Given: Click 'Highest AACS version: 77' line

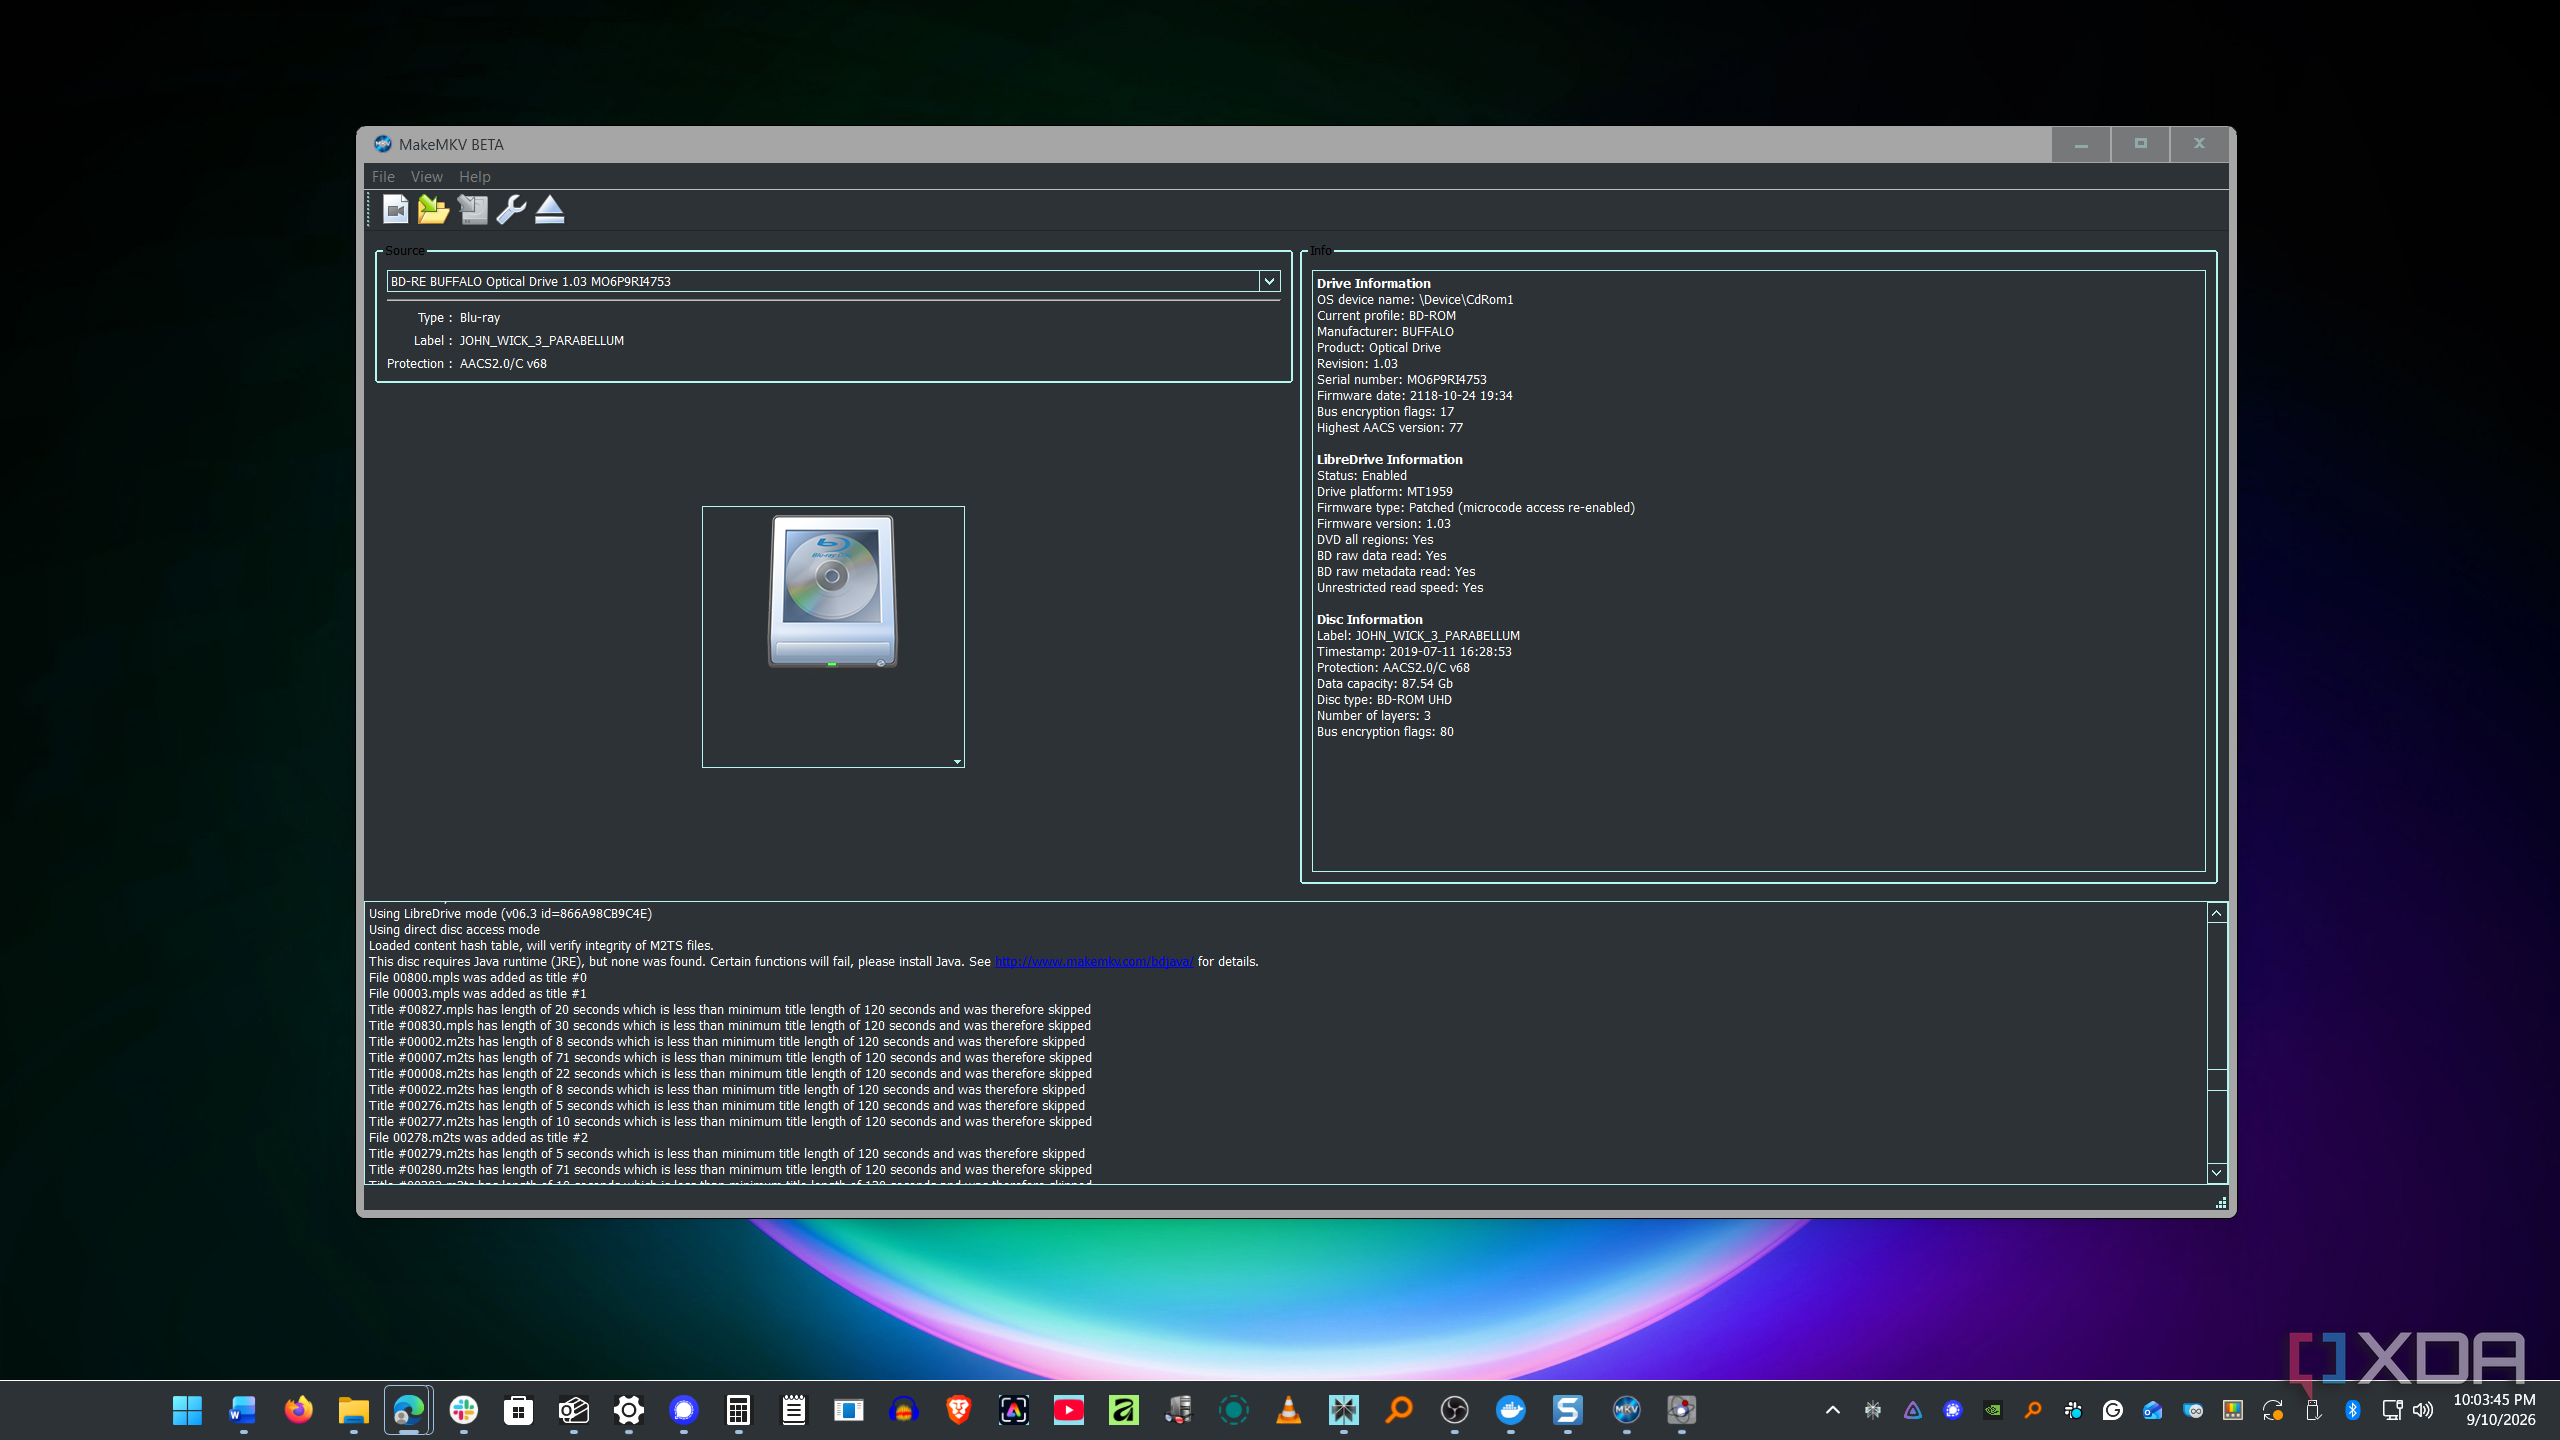Looking at the screenshot, I should 1389,428.
